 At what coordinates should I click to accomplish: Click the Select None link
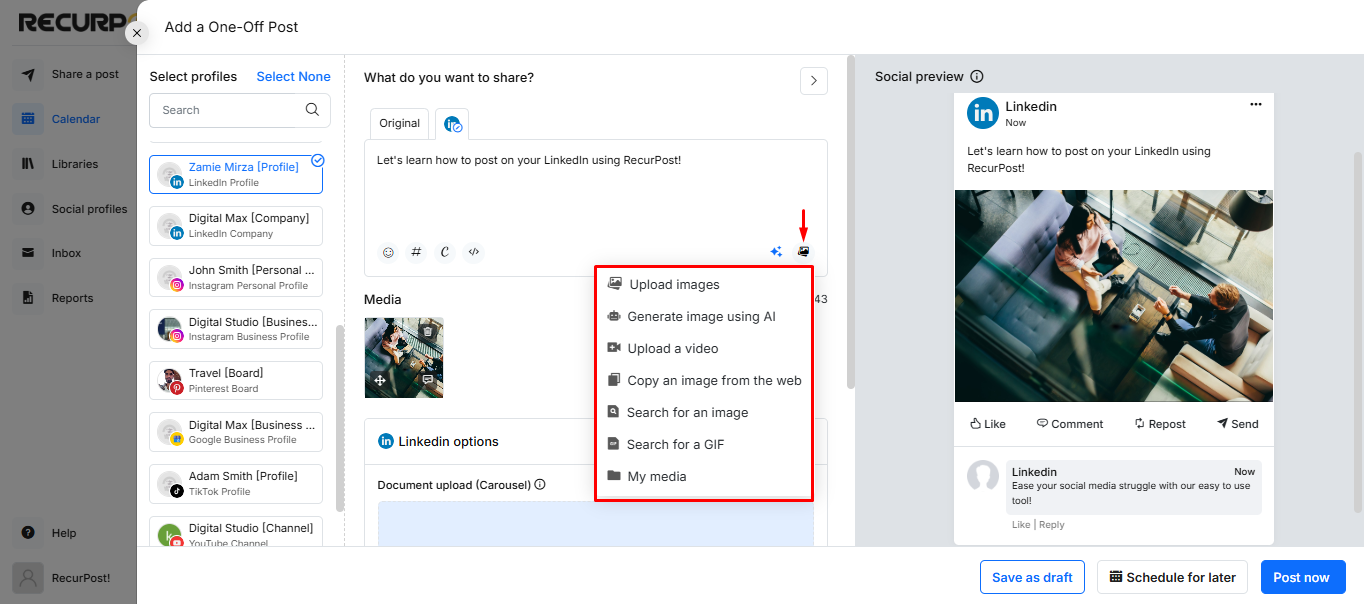coord(293,76)
